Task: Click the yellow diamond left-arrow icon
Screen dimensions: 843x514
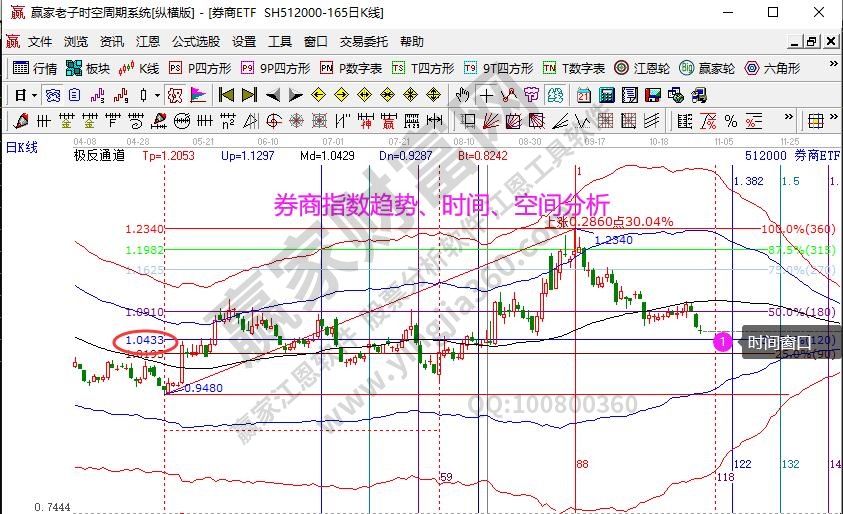Action: coord(318,95)
